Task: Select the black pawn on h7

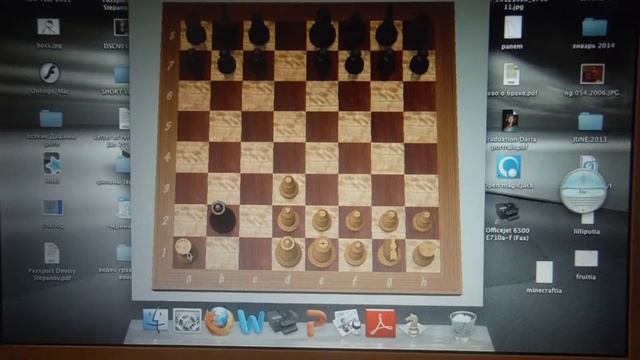Action: coord(419,62)
